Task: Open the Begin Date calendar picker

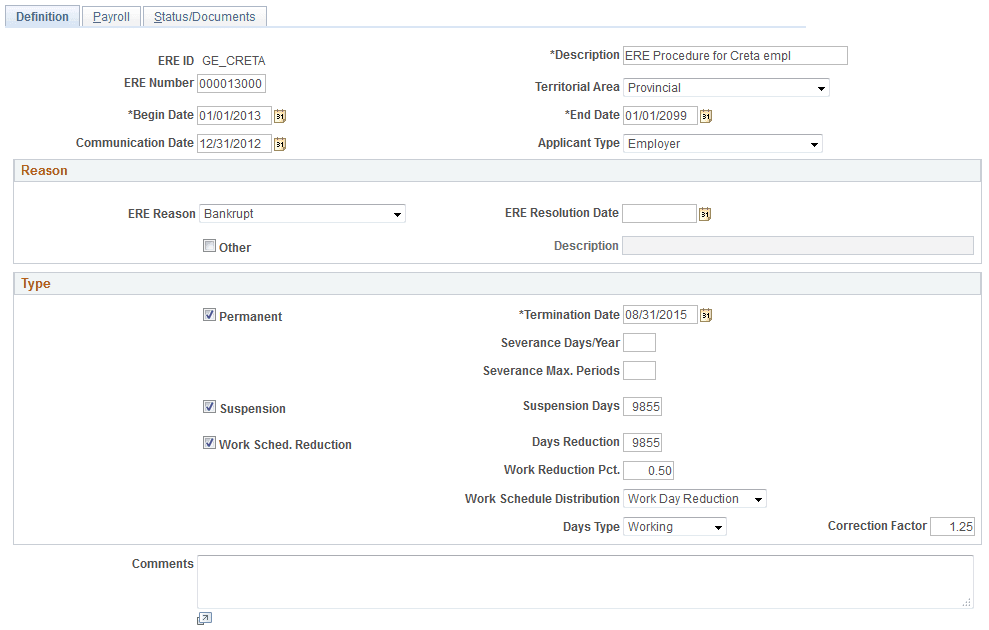Action: [279, 115]
